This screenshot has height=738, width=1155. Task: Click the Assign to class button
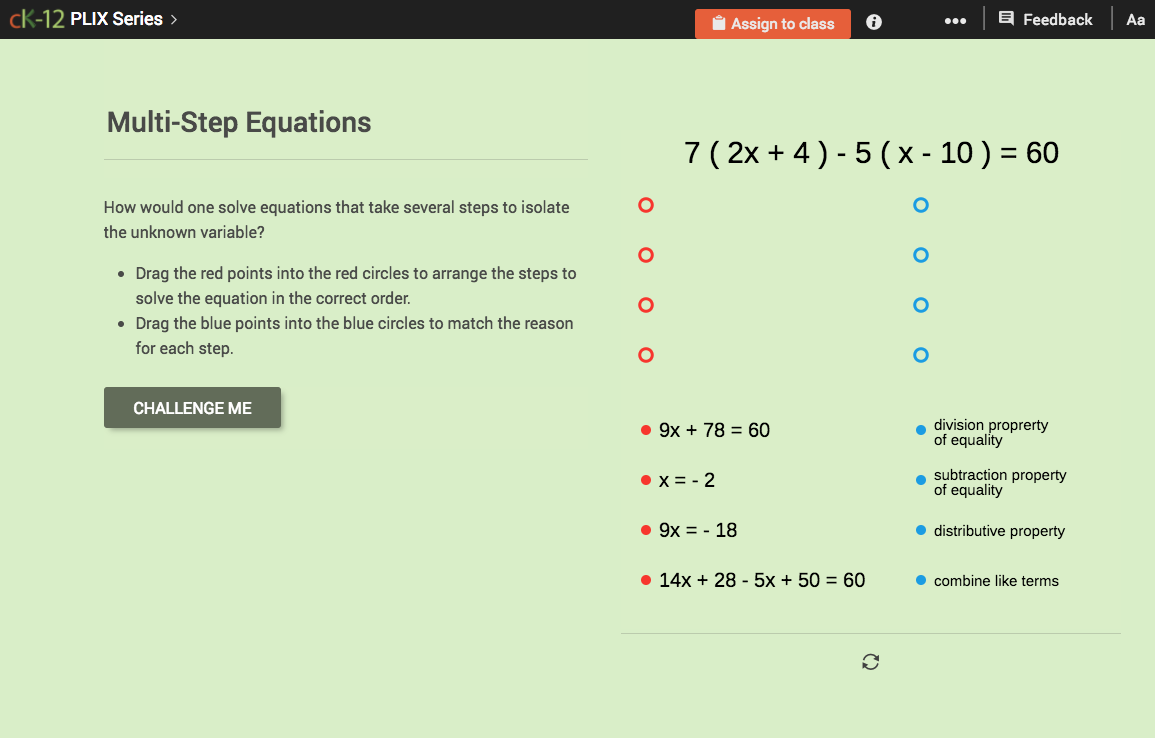click(x=772, y=22)
